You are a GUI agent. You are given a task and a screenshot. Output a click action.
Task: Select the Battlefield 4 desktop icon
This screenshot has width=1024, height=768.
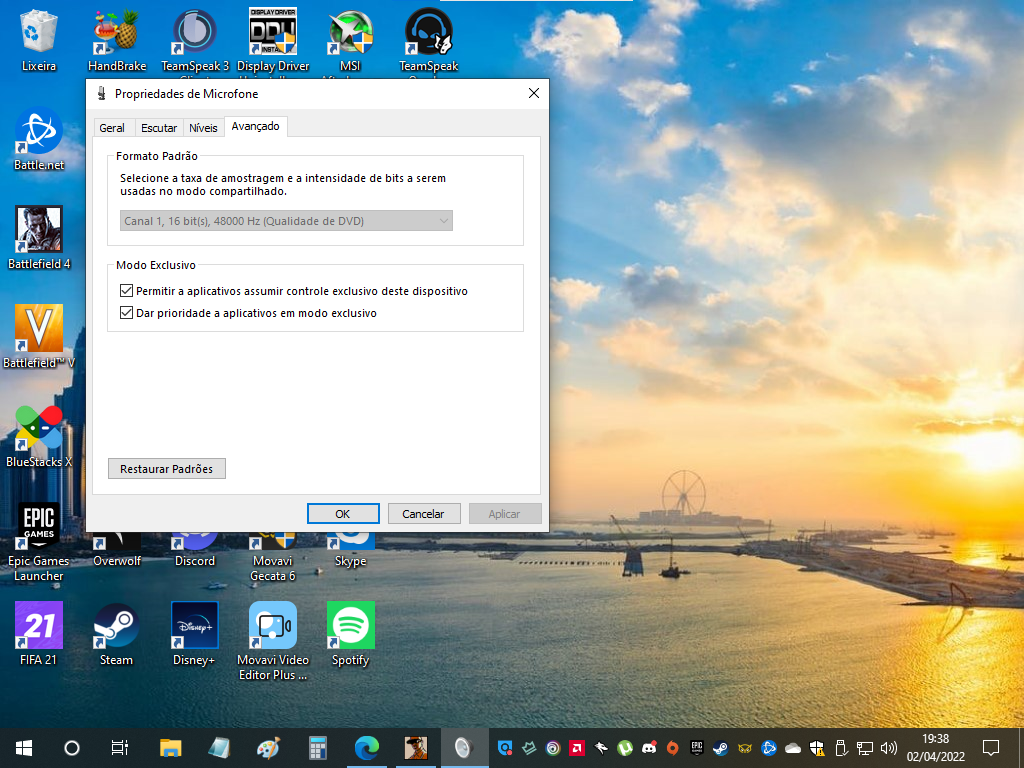39,238
